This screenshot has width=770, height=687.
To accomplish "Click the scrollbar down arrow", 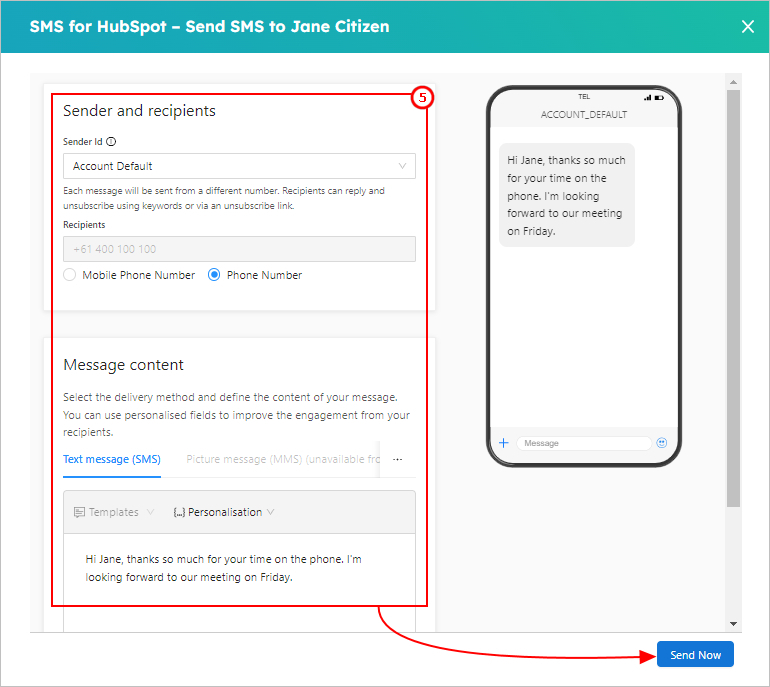I will point(733,624).
